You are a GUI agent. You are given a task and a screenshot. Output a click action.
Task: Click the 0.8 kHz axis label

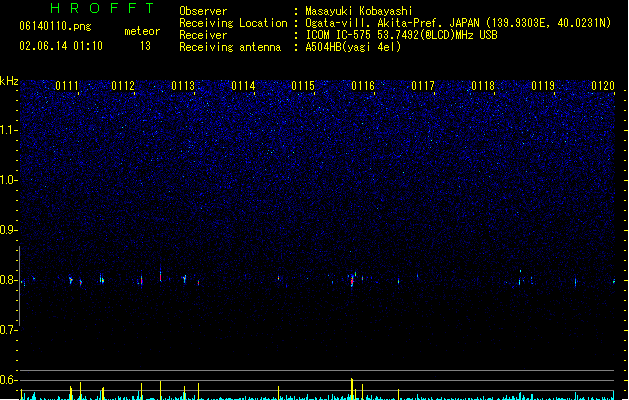[x=8, y=280]
